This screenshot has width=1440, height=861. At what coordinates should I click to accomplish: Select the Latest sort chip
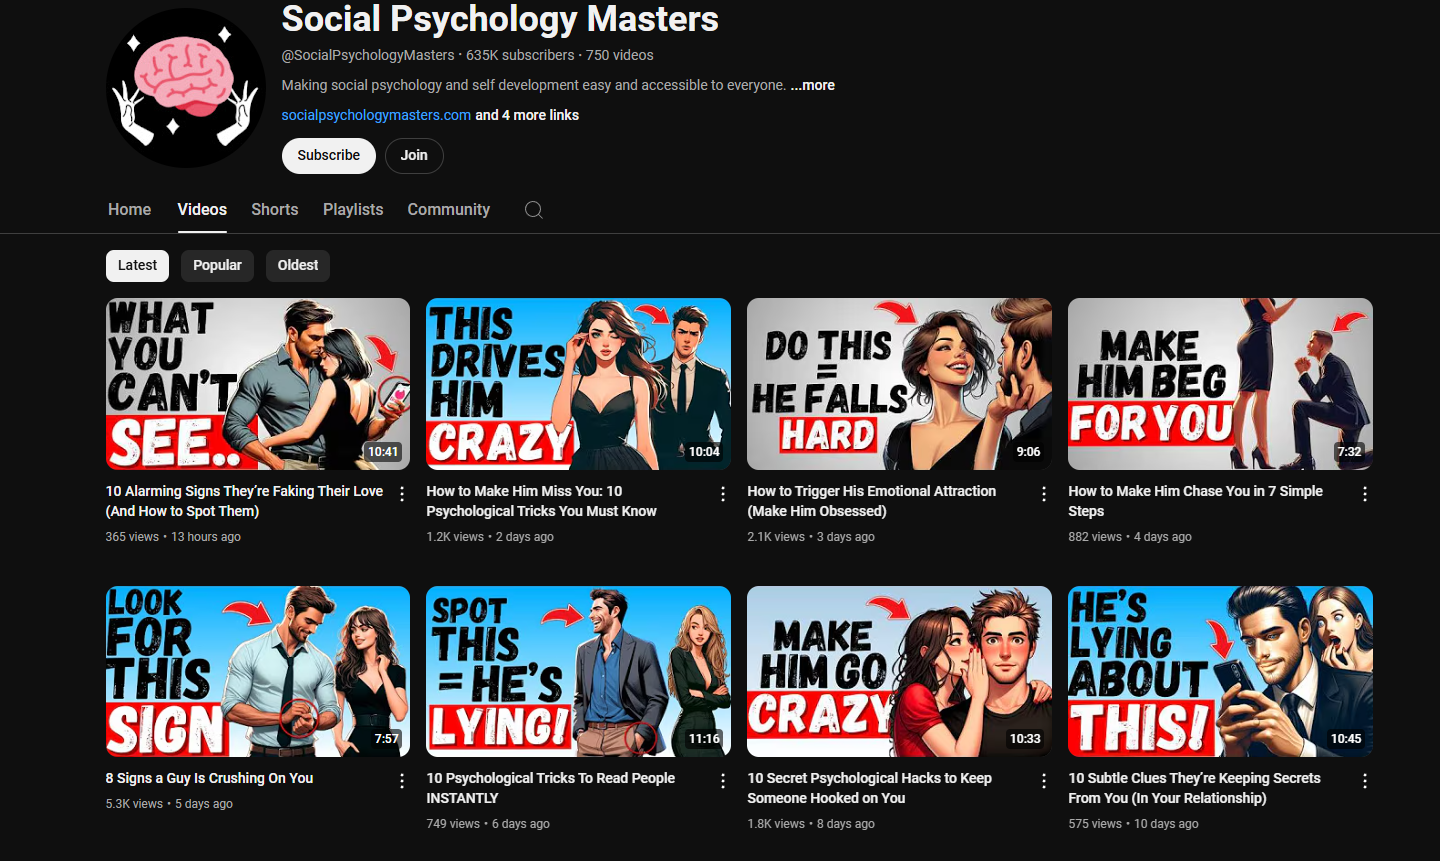(x=137, y=265)
